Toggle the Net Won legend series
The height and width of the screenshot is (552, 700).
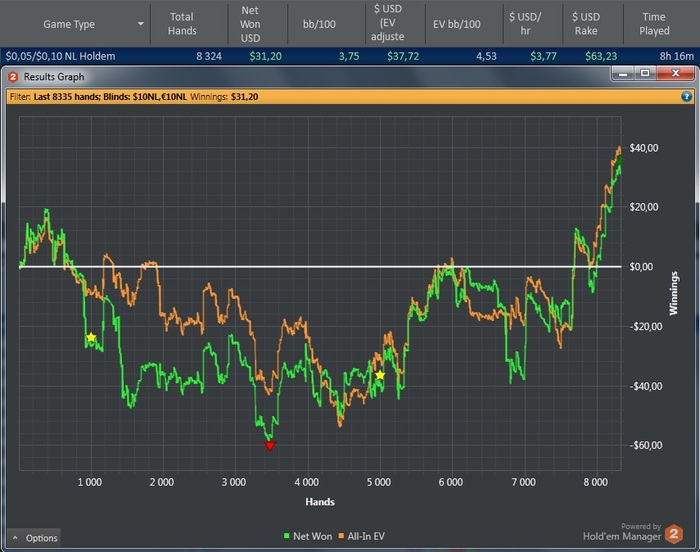pos(308,536)
